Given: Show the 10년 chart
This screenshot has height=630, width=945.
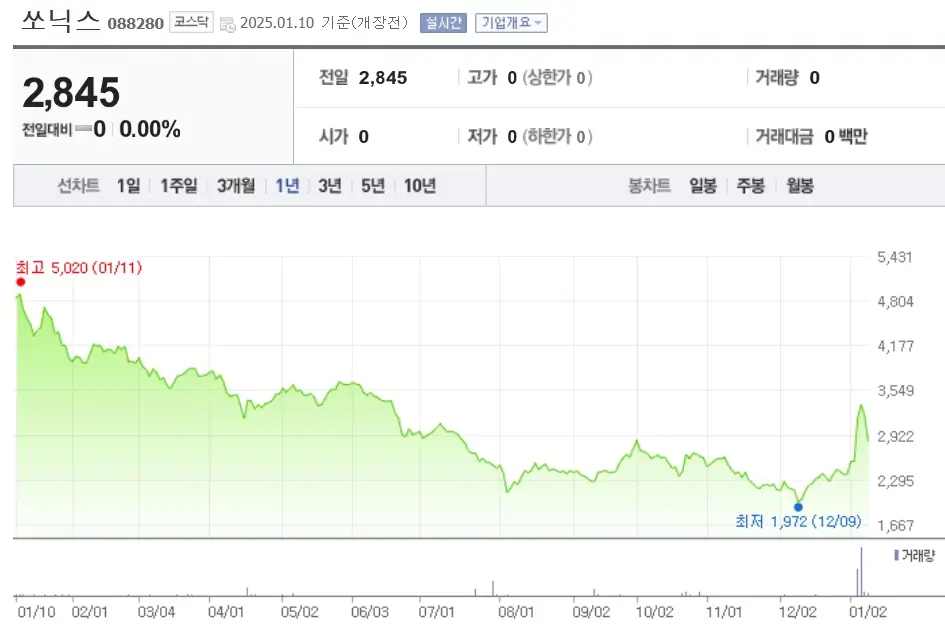Looking at the screenshot, I should 419,185.
